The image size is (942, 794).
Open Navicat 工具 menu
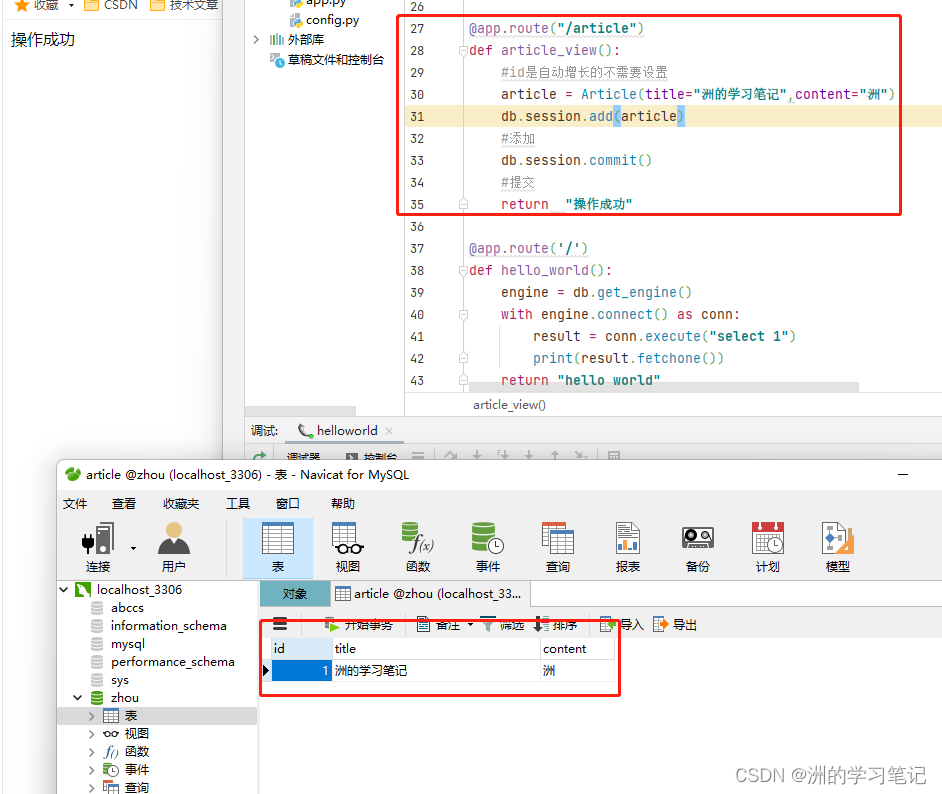pos(238,503)
